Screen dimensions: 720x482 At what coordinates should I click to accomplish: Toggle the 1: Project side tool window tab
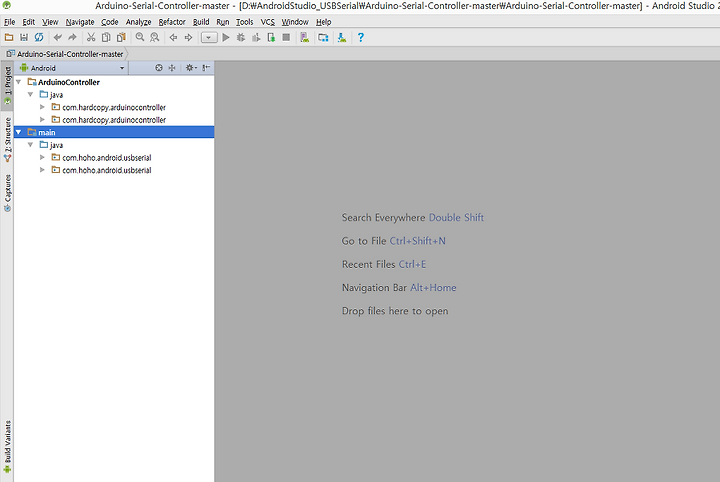pos(7,85)
